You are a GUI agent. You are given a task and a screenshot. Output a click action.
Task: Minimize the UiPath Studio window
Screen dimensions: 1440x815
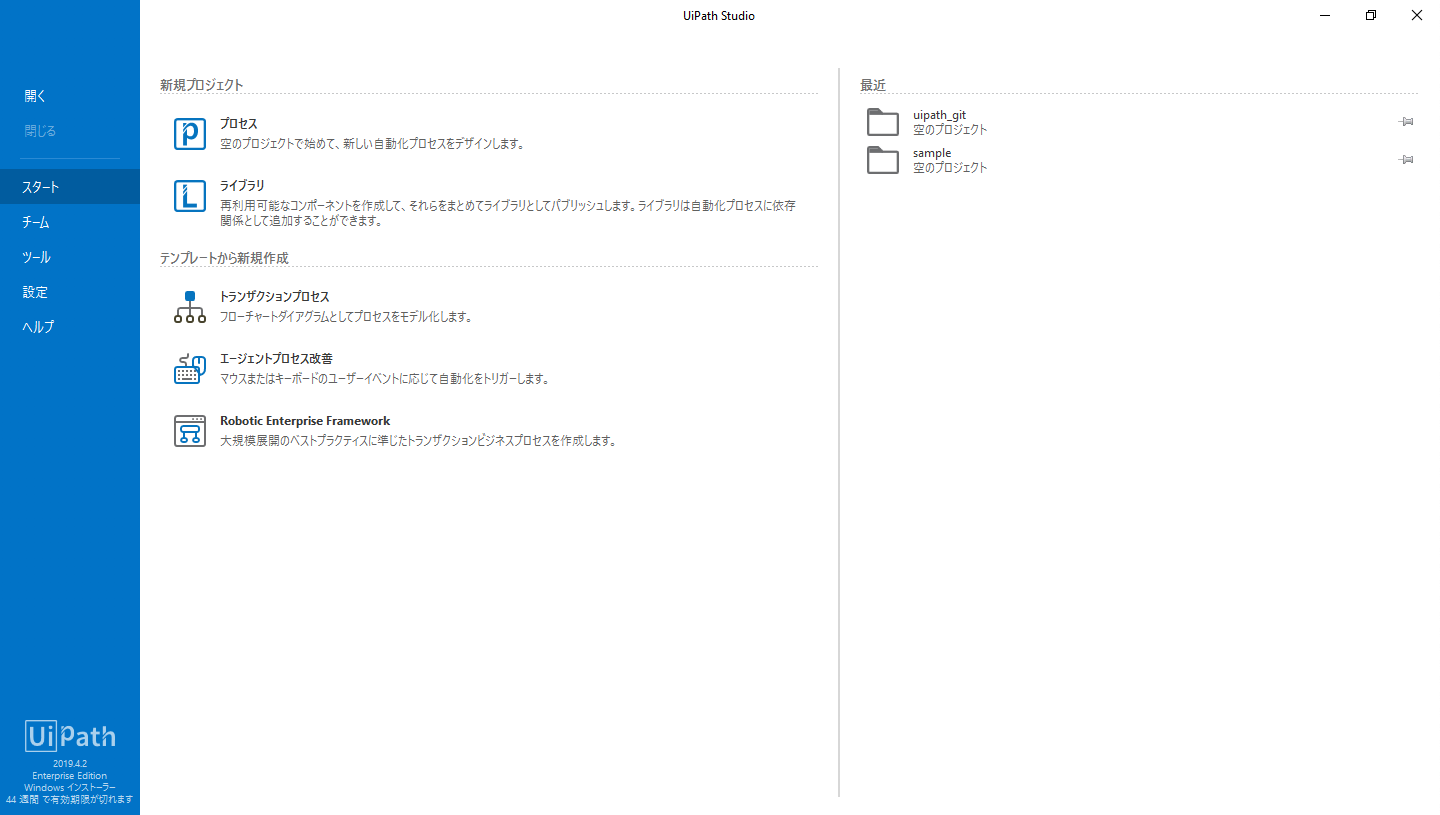[x=1324, y=15]
